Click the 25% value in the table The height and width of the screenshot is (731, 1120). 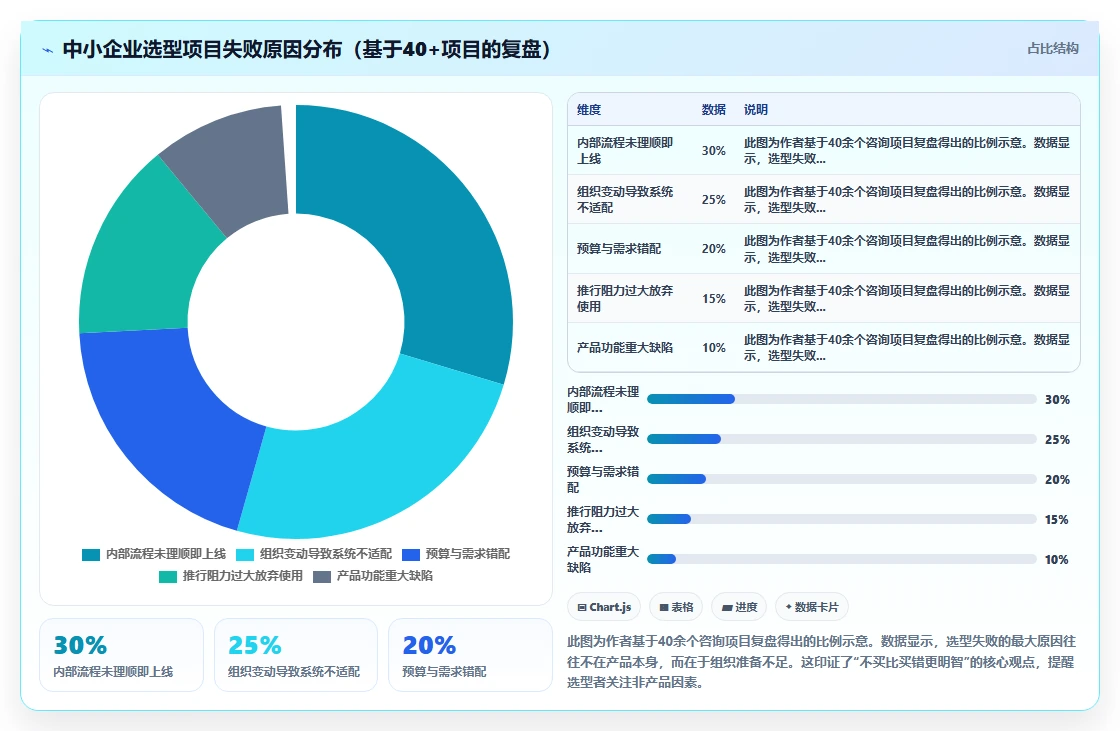[x=714, y=199]
